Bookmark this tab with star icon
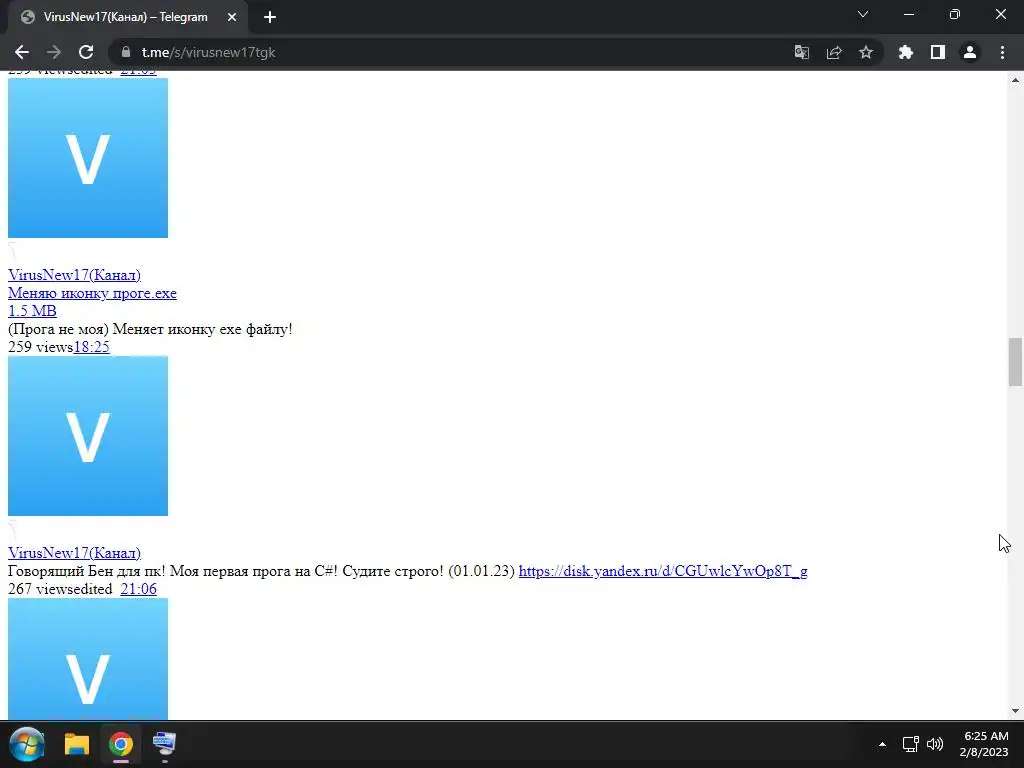The width and height of the screenshot is (1024, 768). (866, 52)
